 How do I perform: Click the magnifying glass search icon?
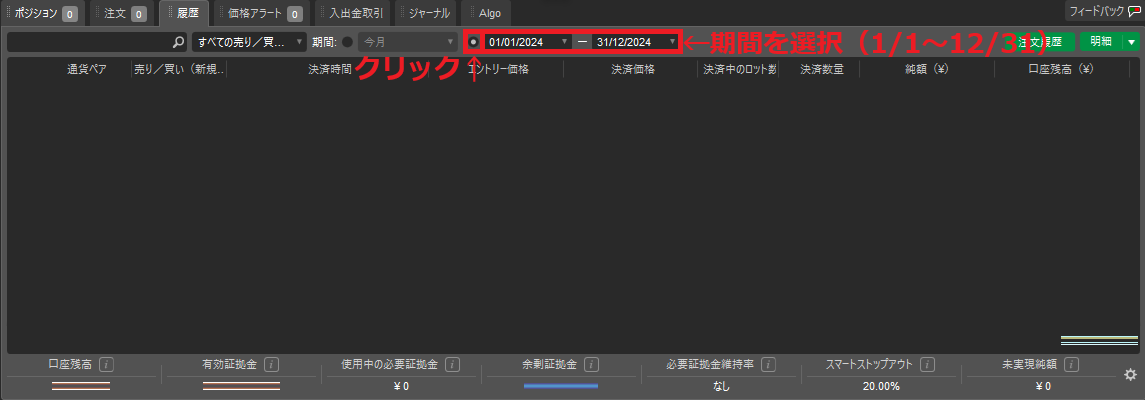178,42
